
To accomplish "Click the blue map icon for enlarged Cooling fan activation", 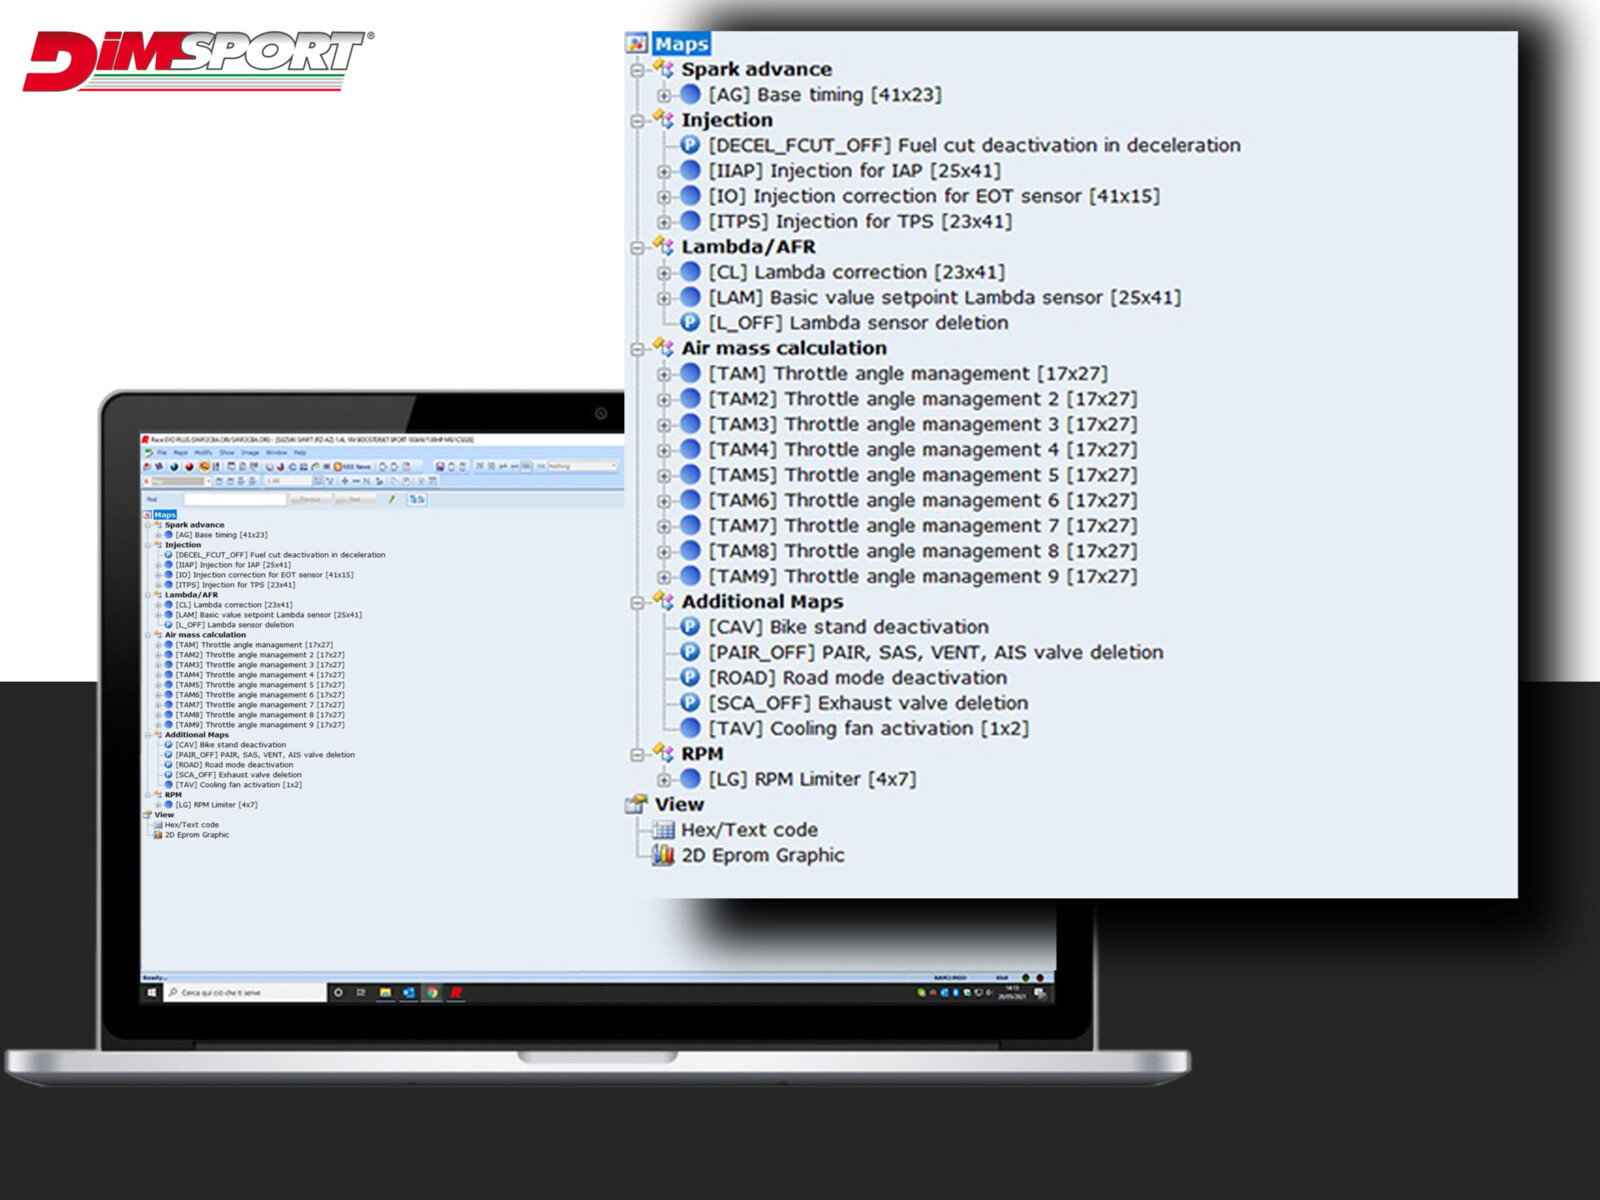I will tap(690, 728).
